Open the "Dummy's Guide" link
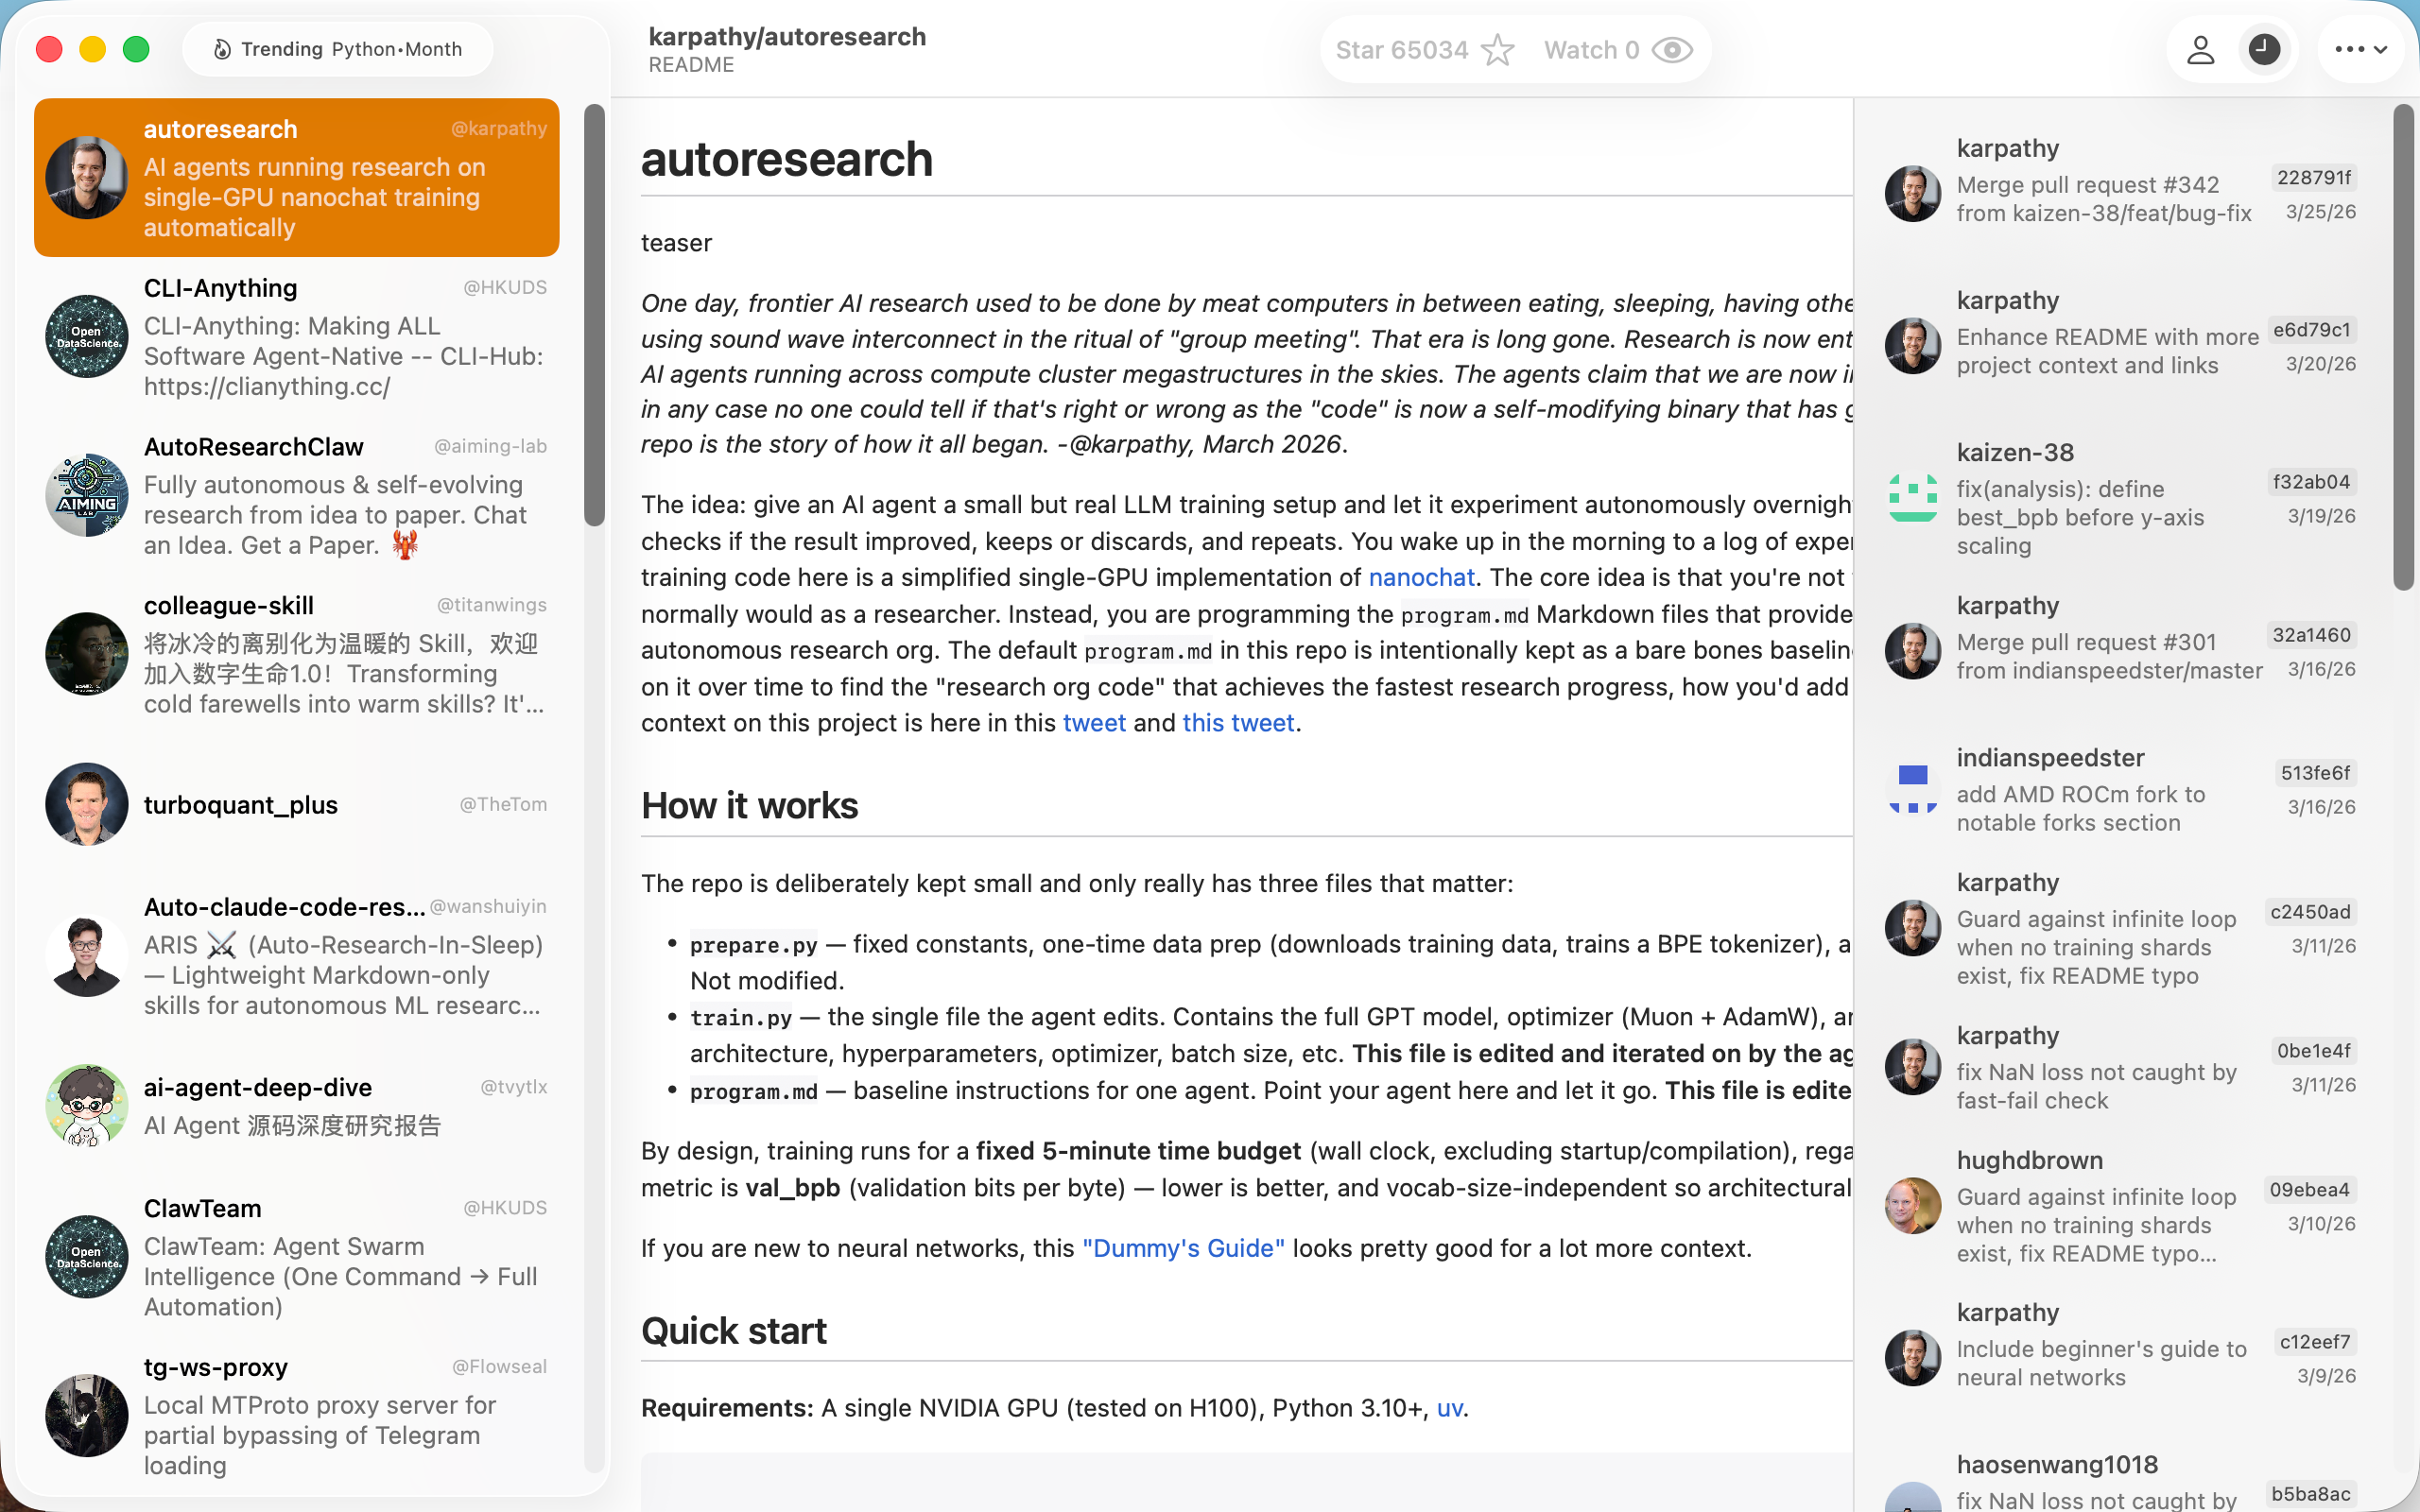The height and width of the screenshot is (1512, 2420). 1183,1249
